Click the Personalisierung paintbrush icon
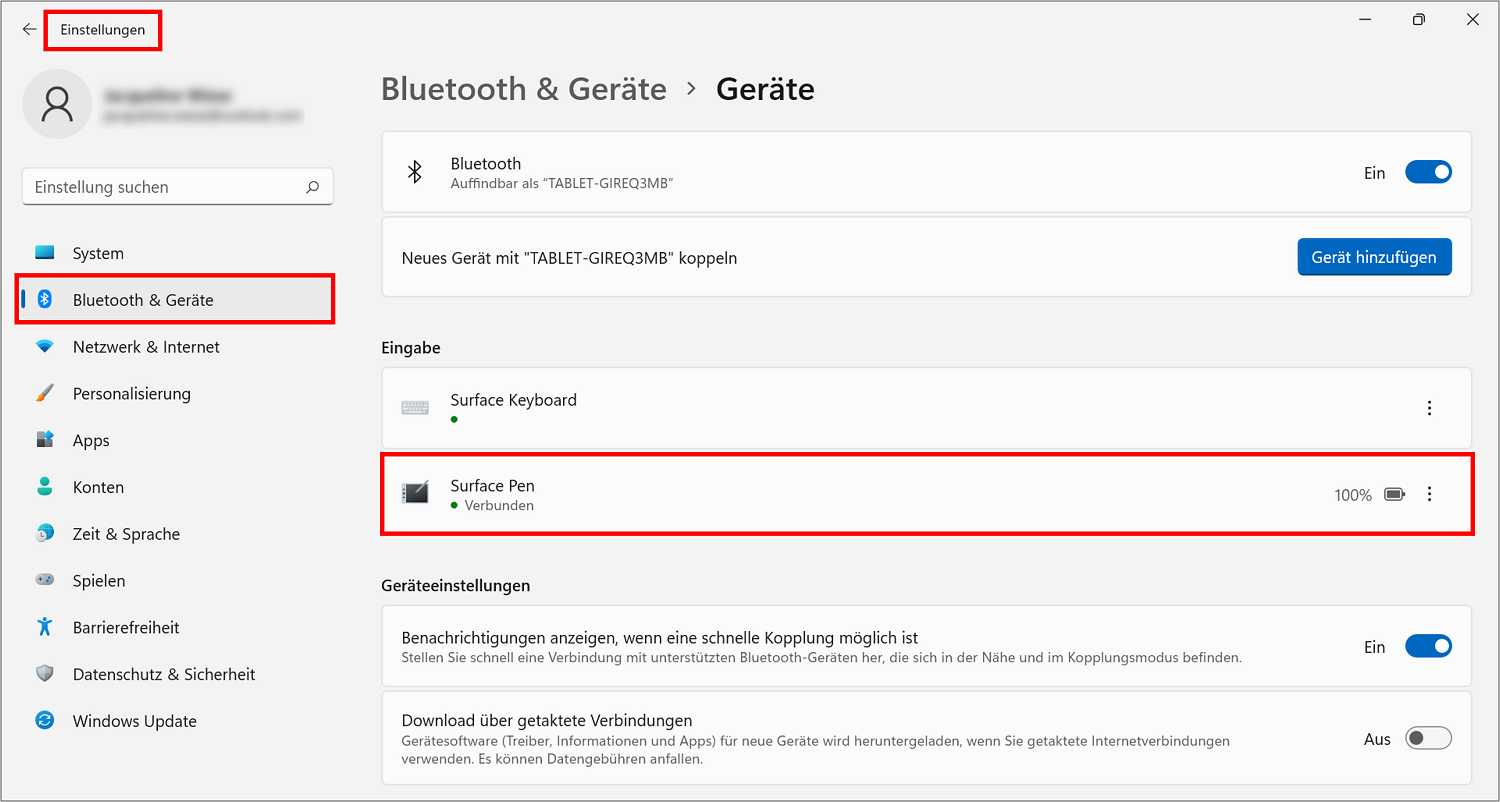Image resolution: width=1500 pixels, height=802 pixels. tap(45, 393)
